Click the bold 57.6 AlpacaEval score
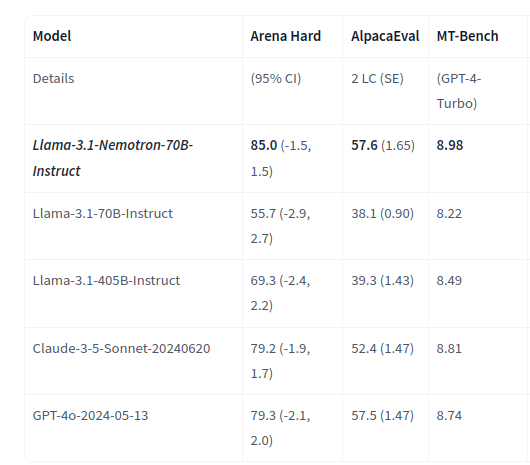The height and width of the screenshot is (465, 530). pyautogui.click(x=364, y=145)
